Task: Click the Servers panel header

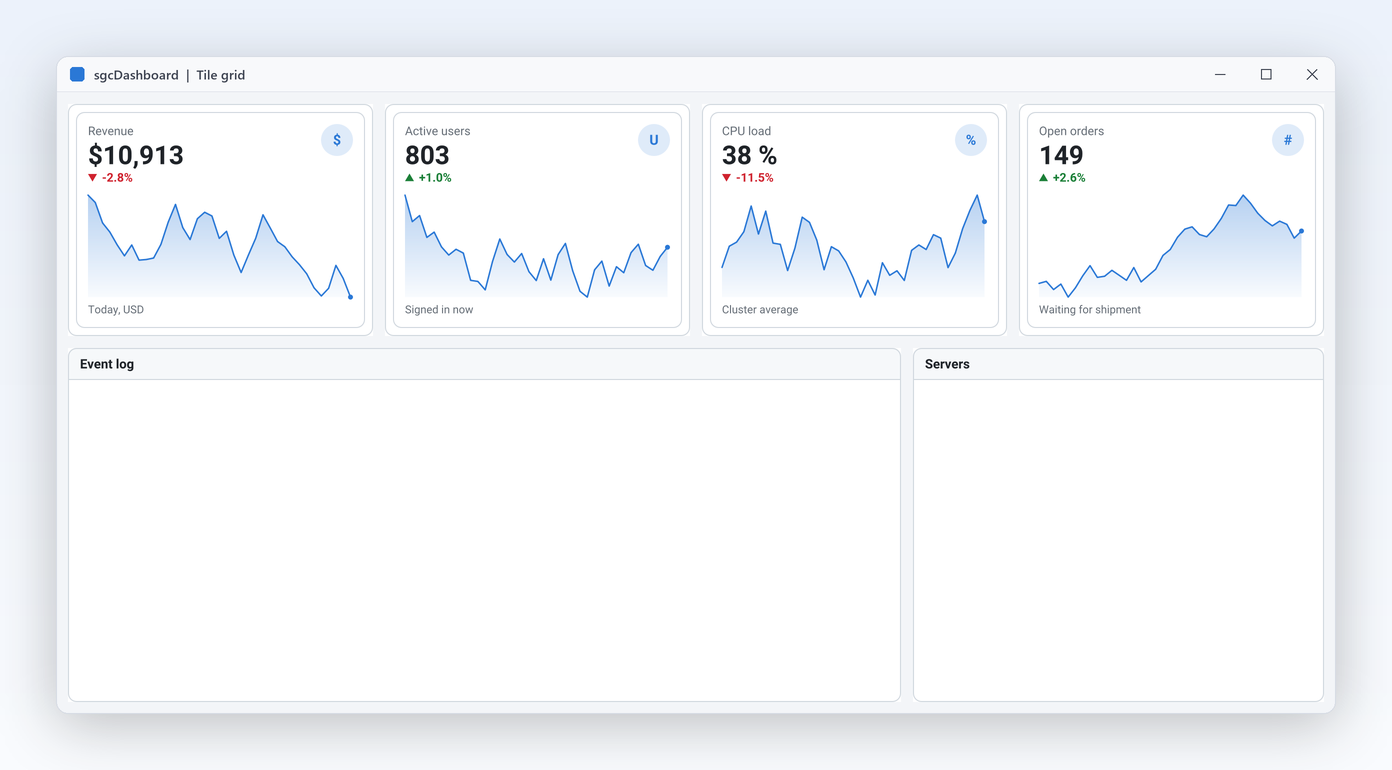Action: [1118, 364]
